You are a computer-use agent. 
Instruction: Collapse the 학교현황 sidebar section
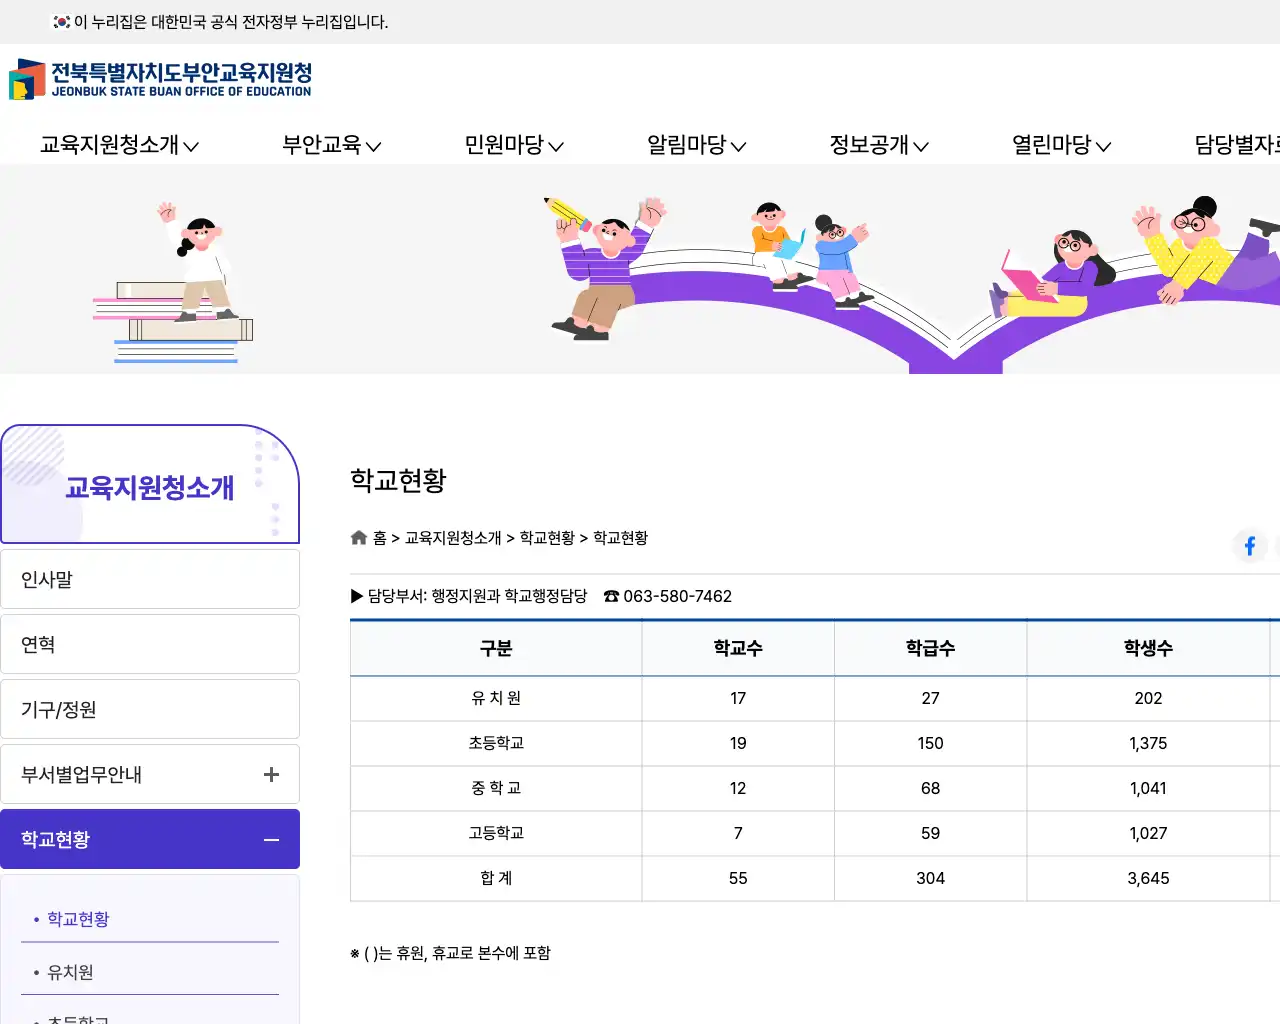(271, 840)
